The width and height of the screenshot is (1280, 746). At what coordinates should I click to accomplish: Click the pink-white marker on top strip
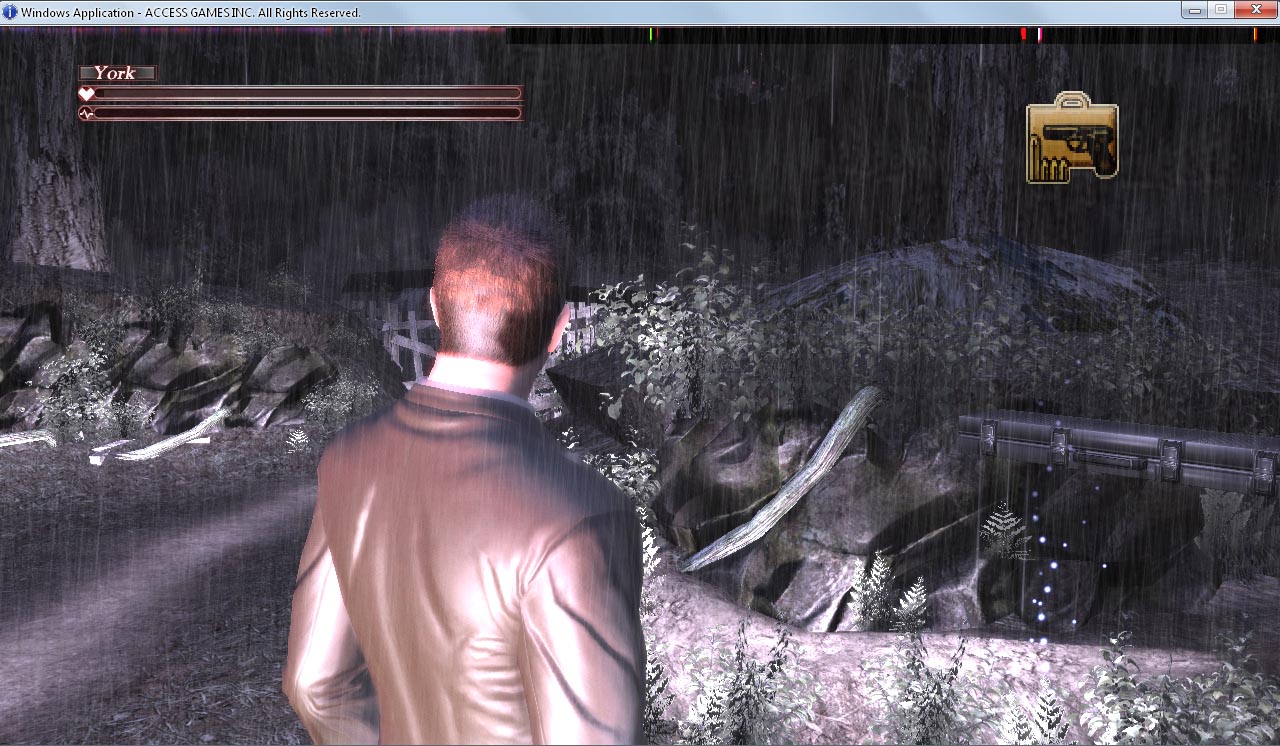tap(1039, 34)
